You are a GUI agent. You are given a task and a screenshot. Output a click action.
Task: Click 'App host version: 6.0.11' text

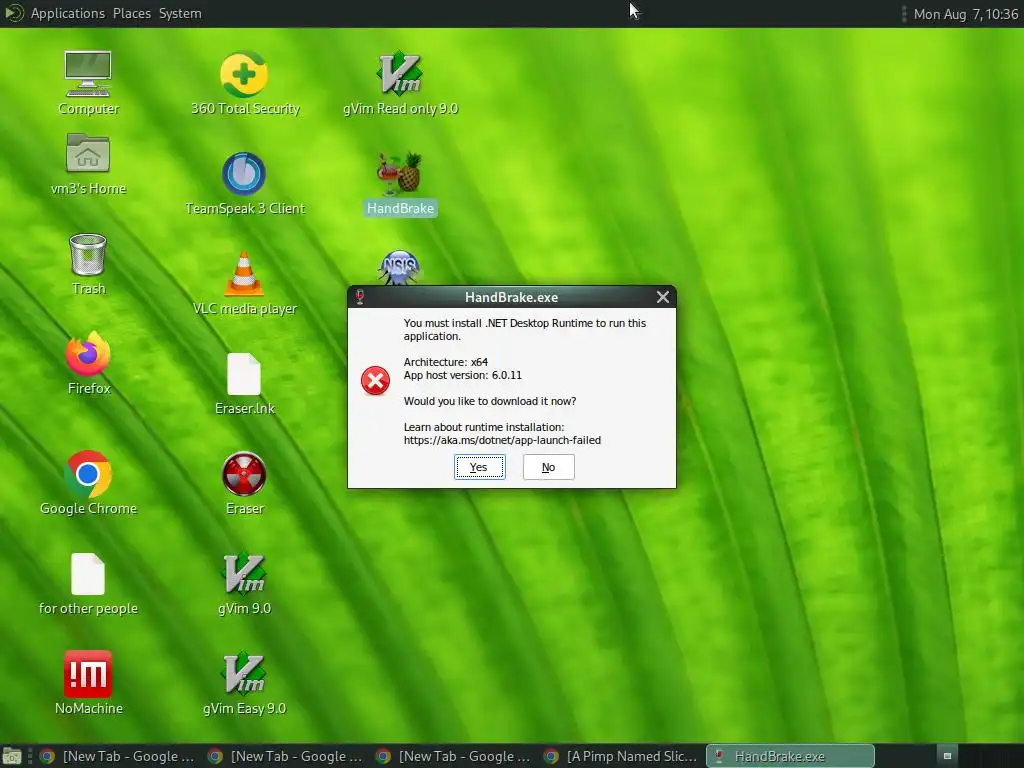point(462,375)
